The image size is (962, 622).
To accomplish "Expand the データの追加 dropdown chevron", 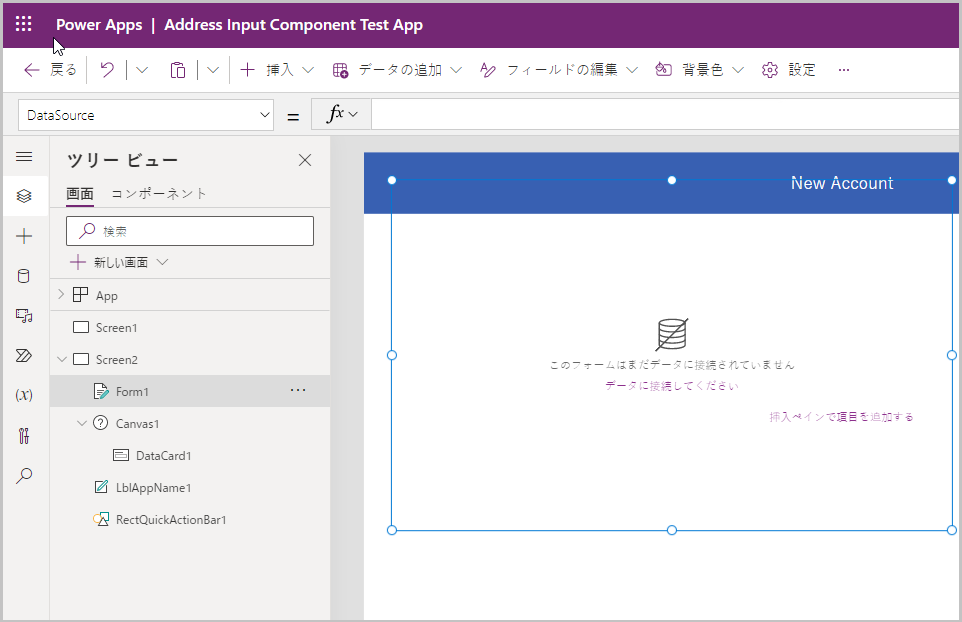I will tap(456, 70).
